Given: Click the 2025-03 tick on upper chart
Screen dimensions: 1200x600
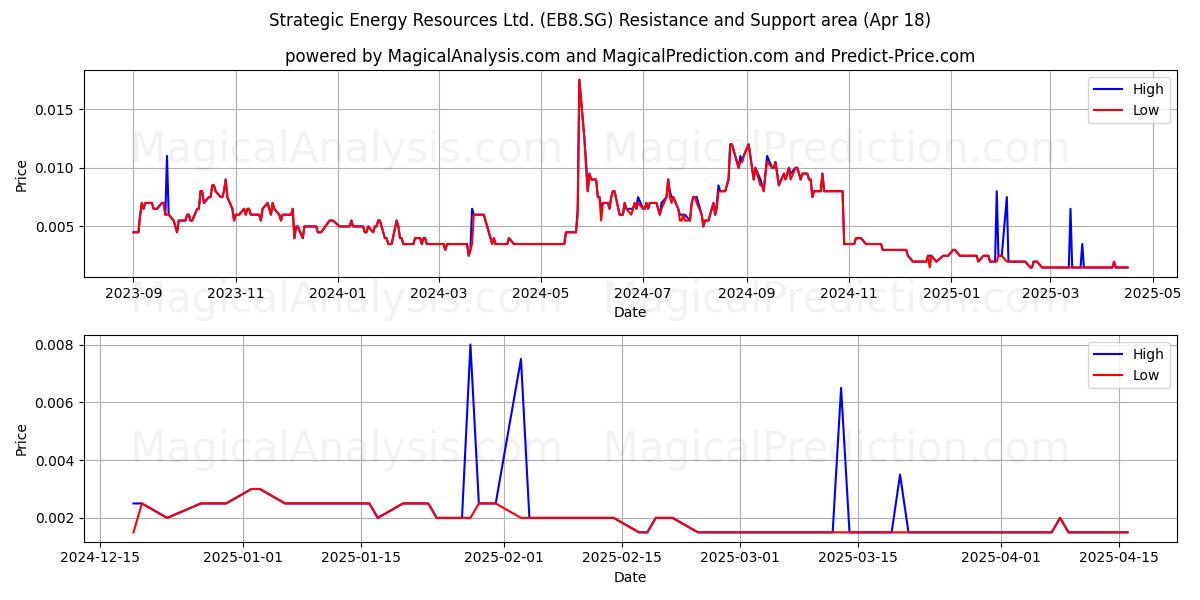Looking at the screenshot, I should (x=1048, y=293).
